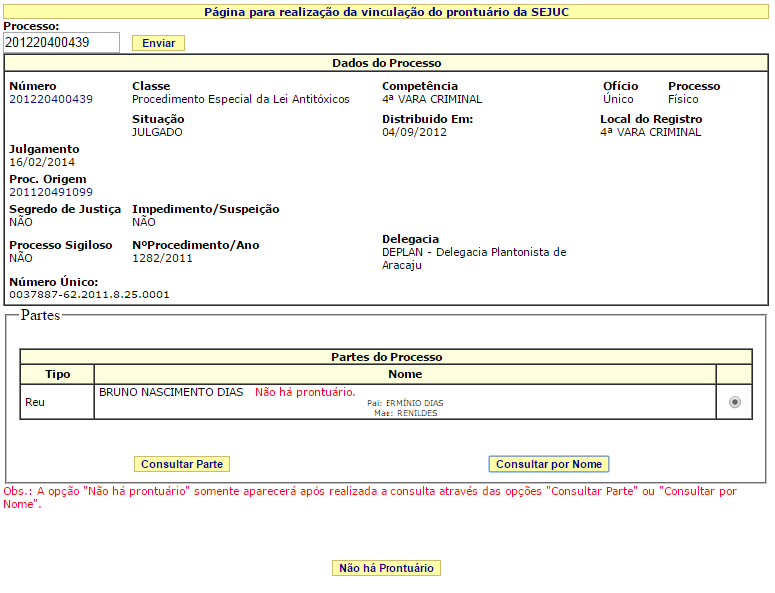Click red 'Não há prontuário.' text beside name

coord(305,392)
